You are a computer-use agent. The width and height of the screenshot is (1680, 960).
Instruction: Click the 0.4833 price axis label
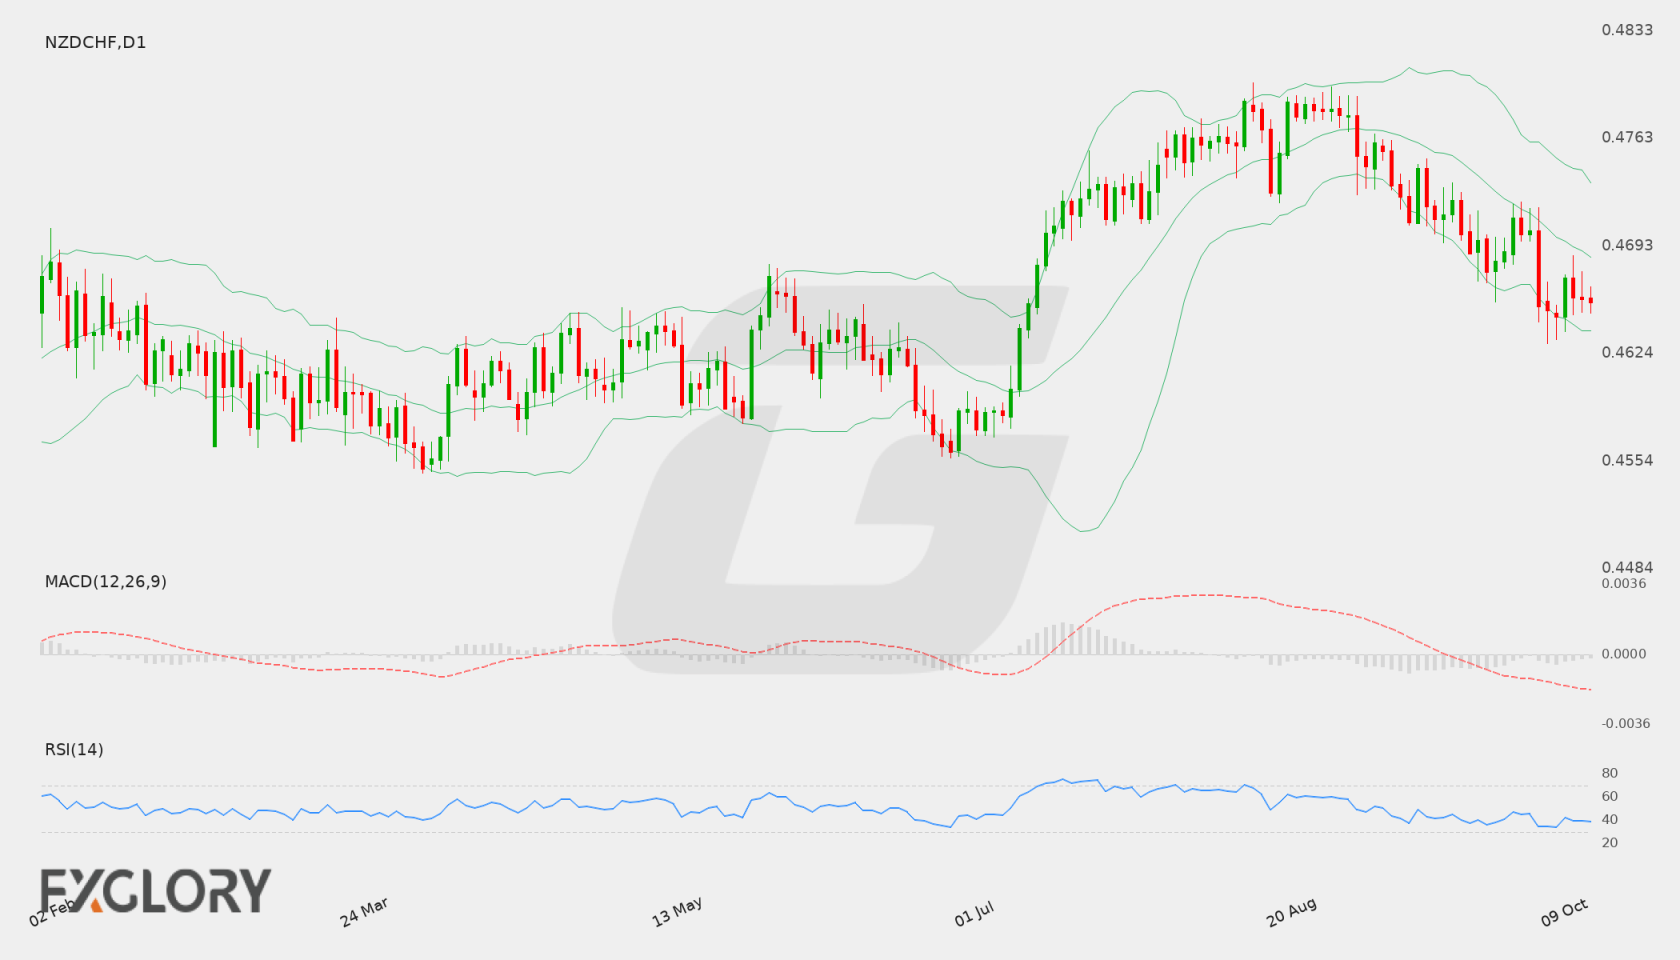coord(1627,30)
